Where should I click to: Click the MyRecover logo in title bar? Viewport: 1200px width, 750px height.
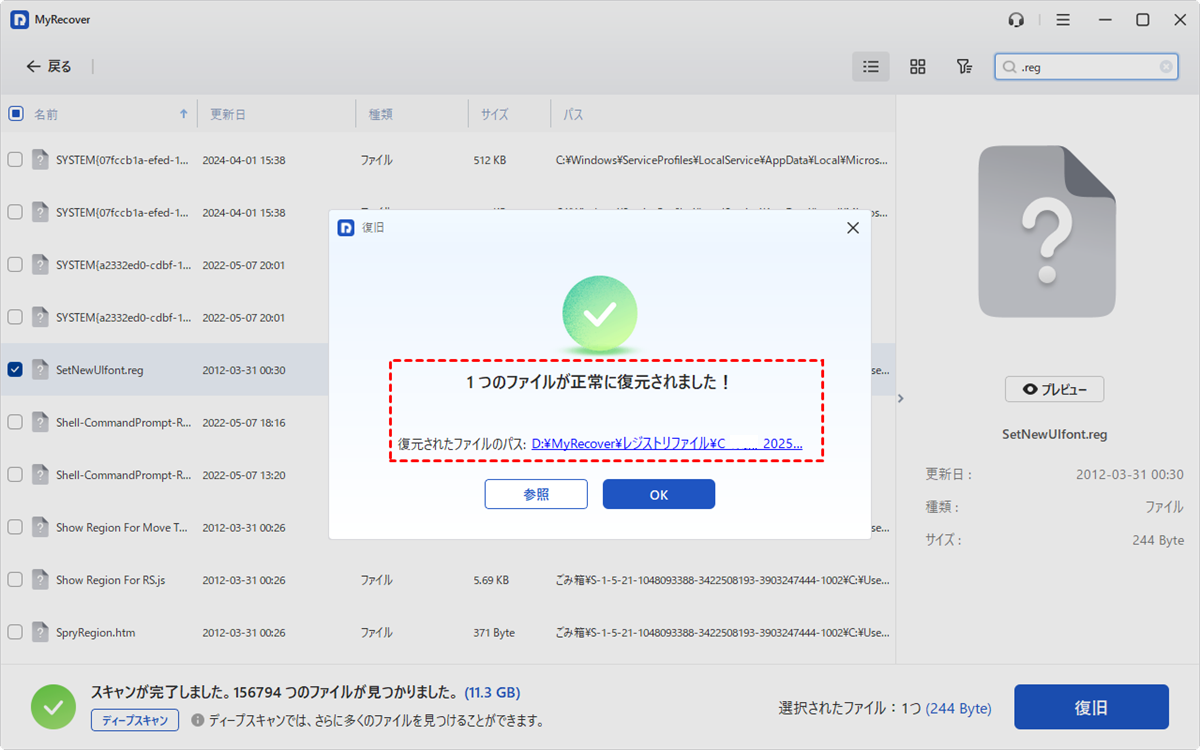19,20
